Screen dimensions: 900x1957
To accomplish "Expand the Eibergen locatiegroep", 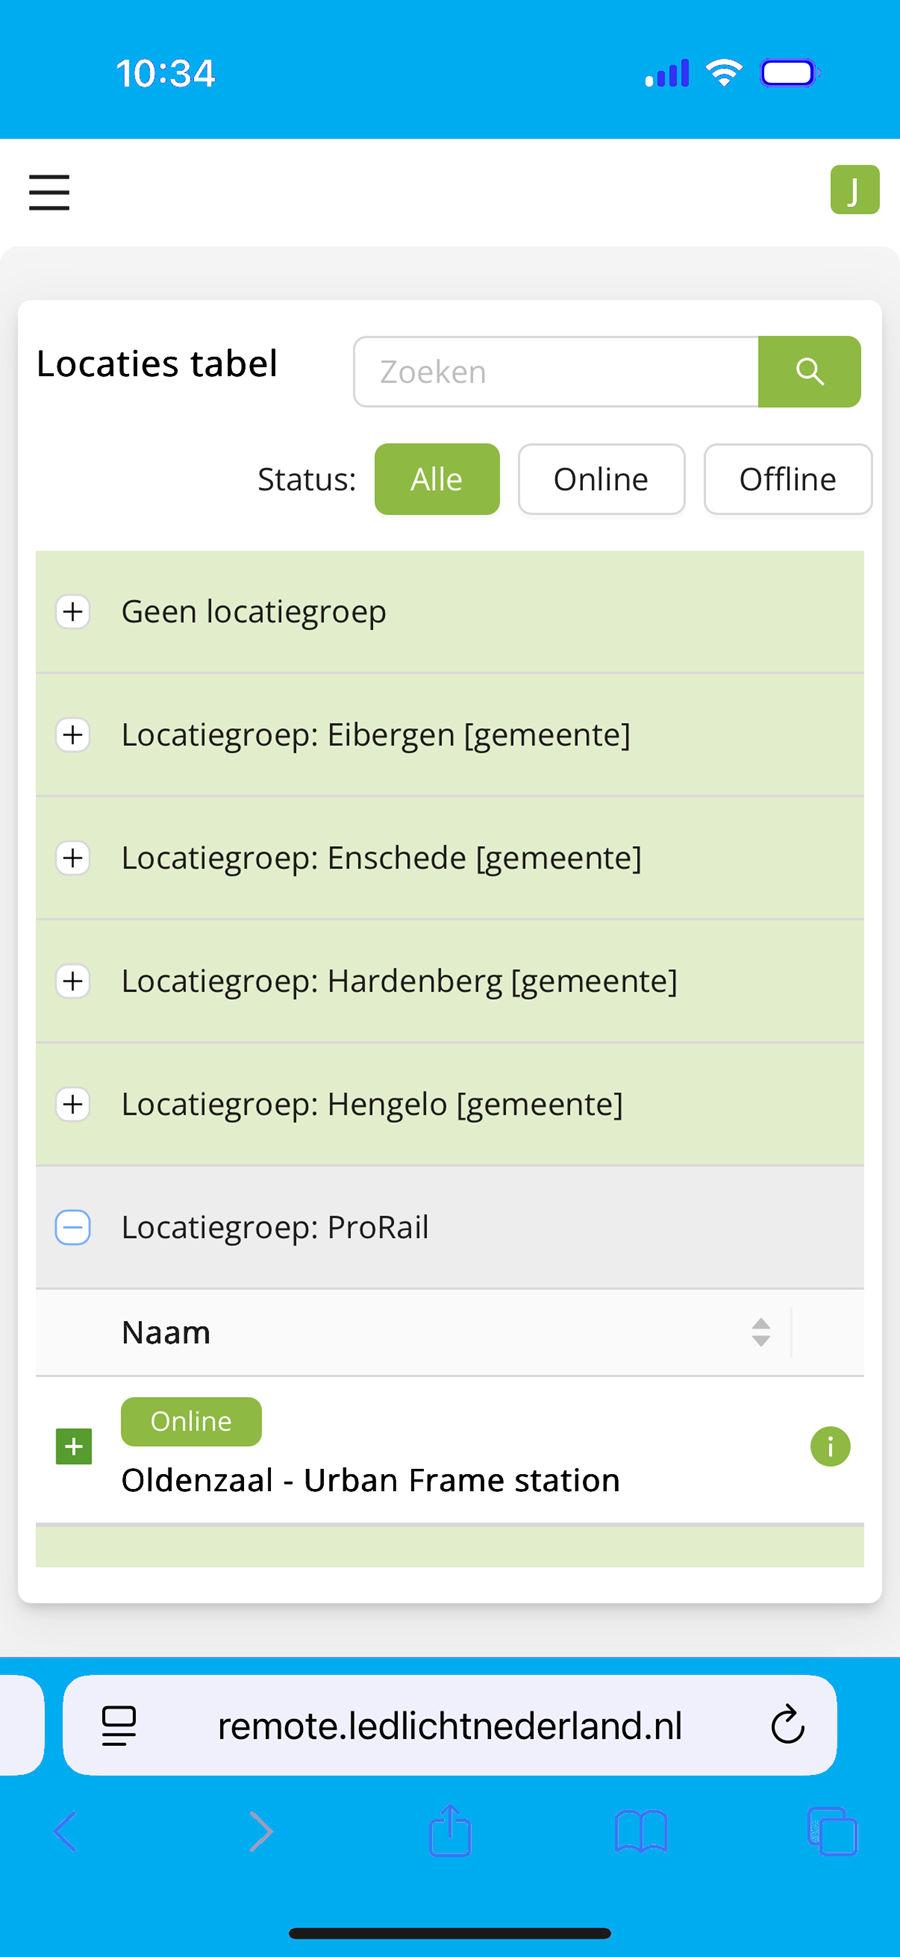I will (72, 735).
